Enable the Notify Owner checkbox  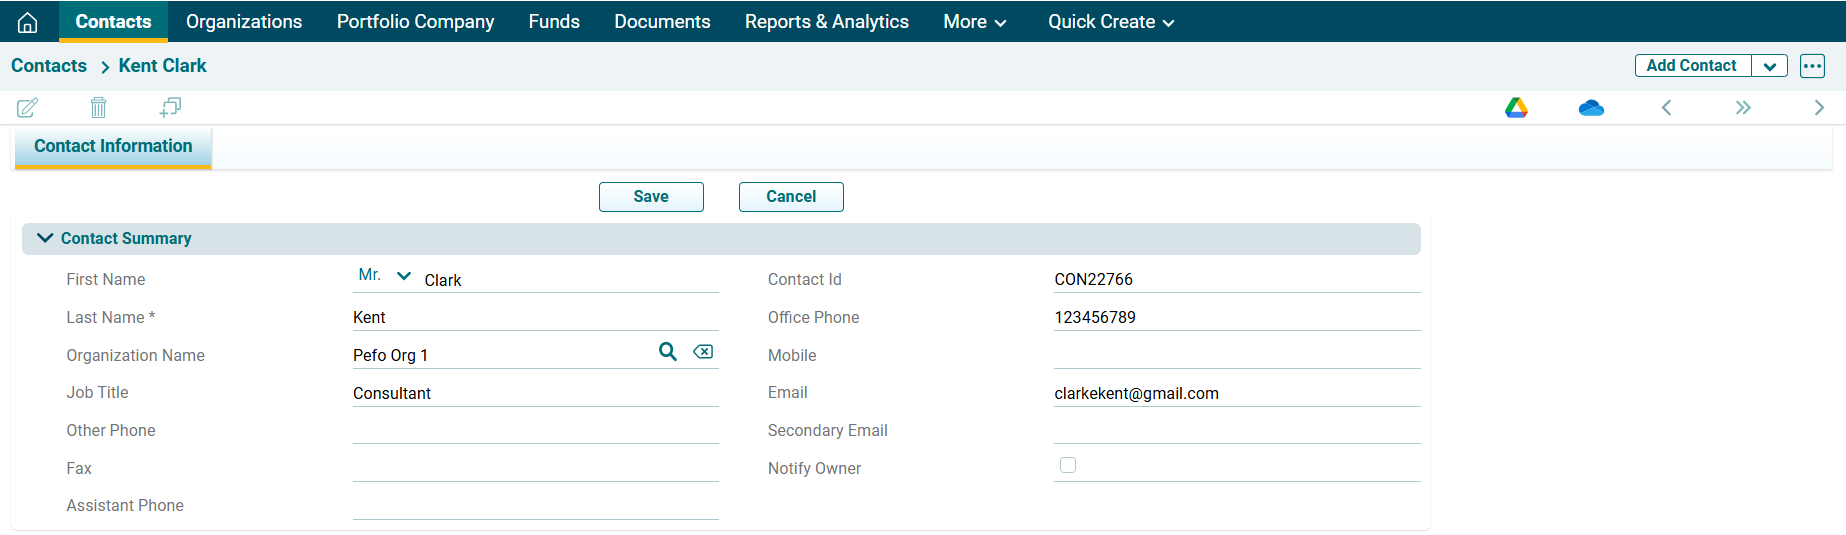tap(1068, 465)
